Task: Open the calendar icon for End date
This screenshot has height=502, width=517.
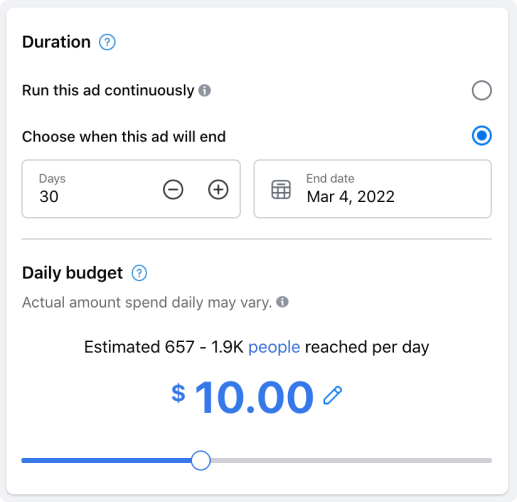Action: [x=281, y=190]
